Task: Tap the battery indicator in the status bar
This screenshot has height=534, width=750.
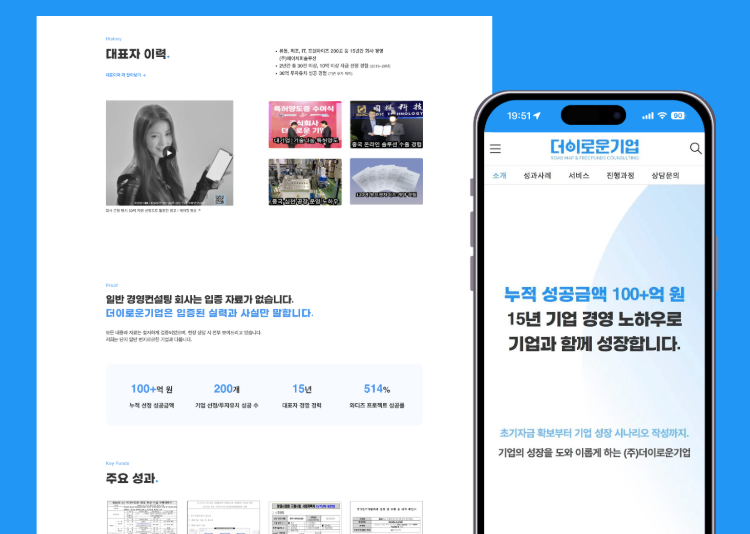Action: click(x=678, y=116)
